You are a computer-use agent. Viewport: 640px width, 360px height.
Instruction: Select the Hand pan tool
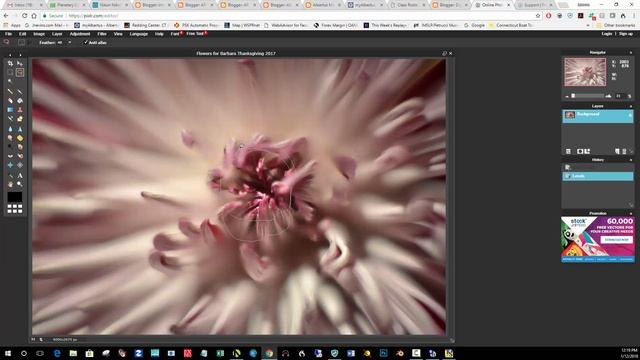point(10,184)
